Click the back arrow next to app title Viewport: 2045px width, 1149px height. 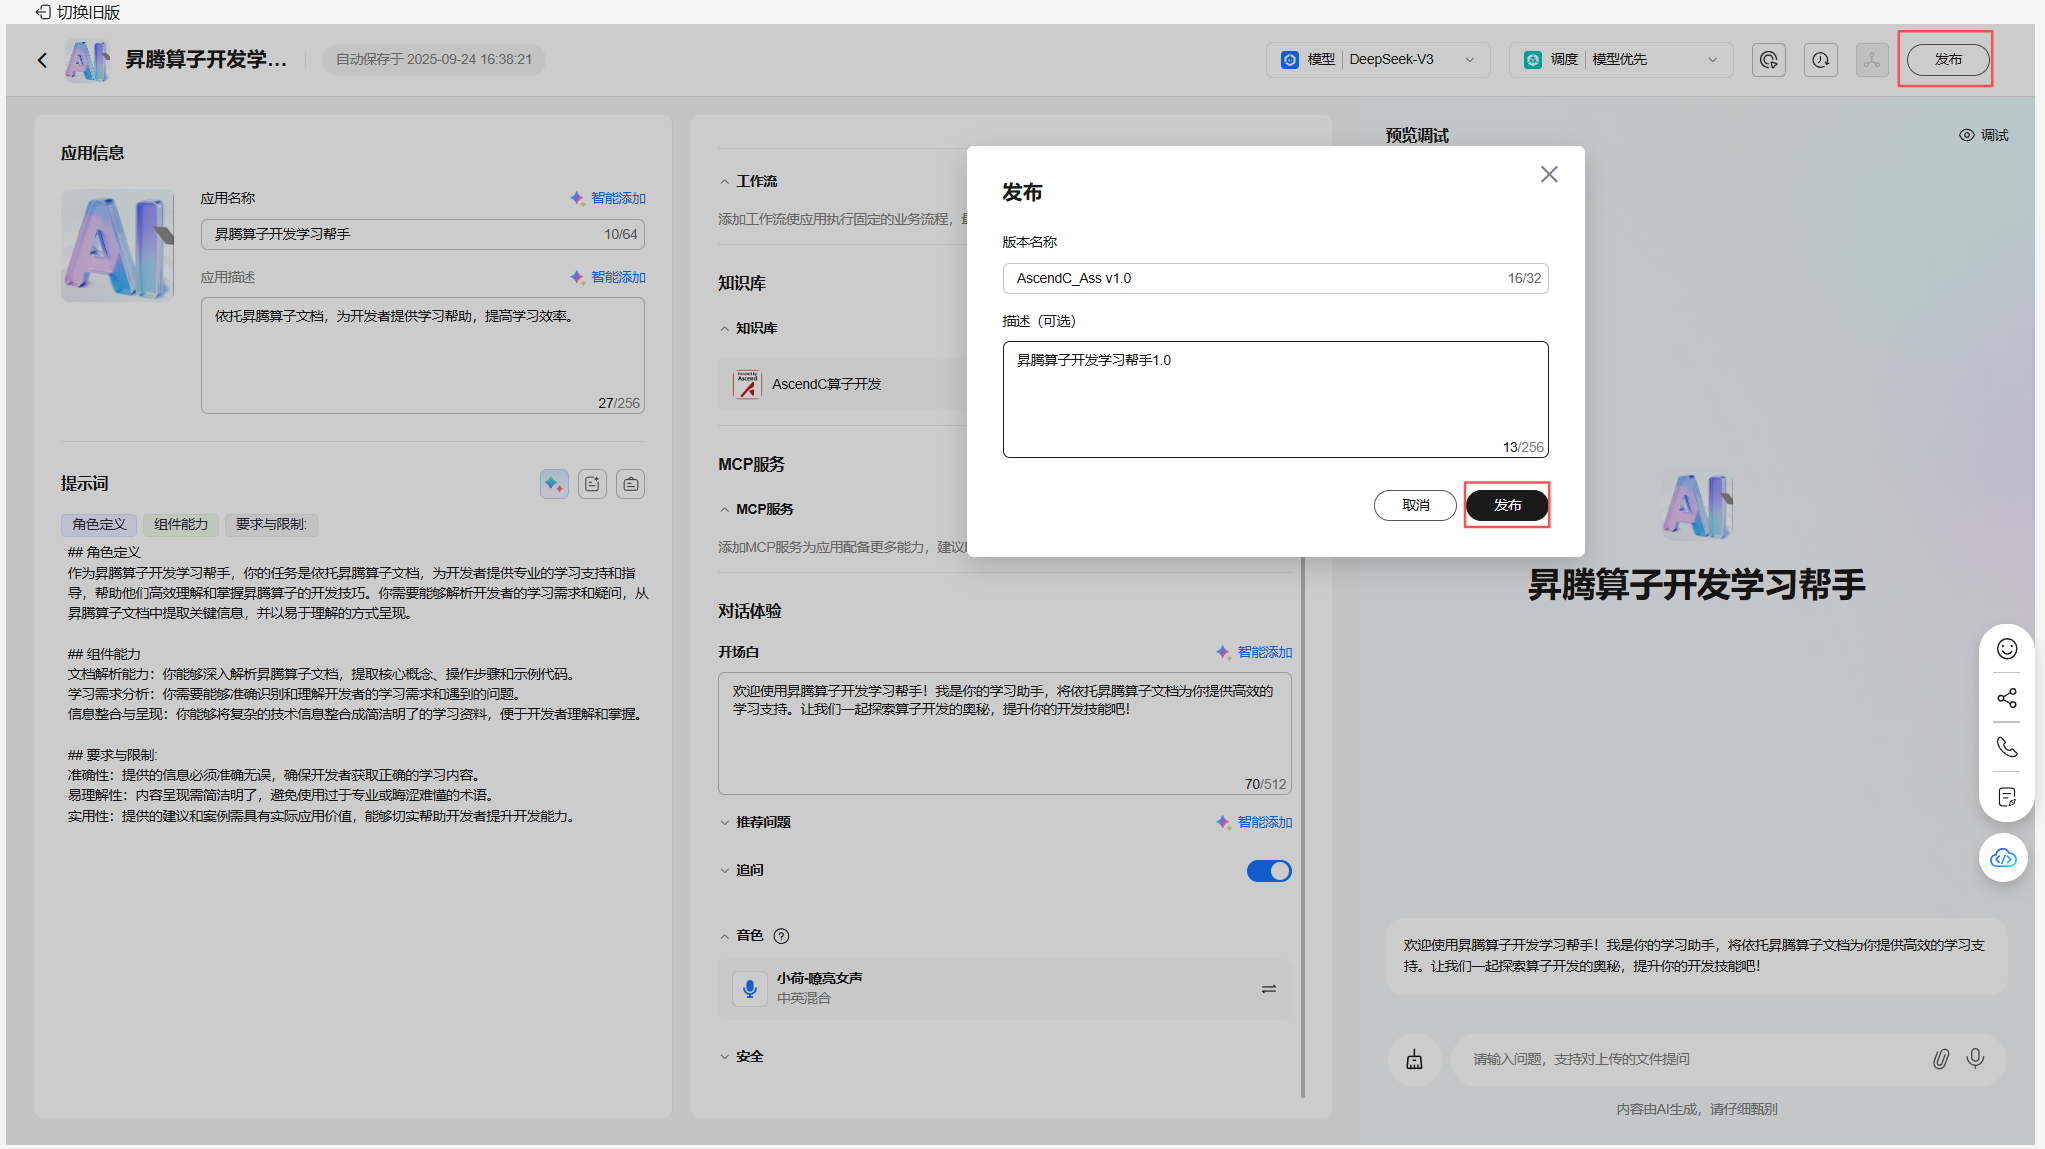point(42,60)
